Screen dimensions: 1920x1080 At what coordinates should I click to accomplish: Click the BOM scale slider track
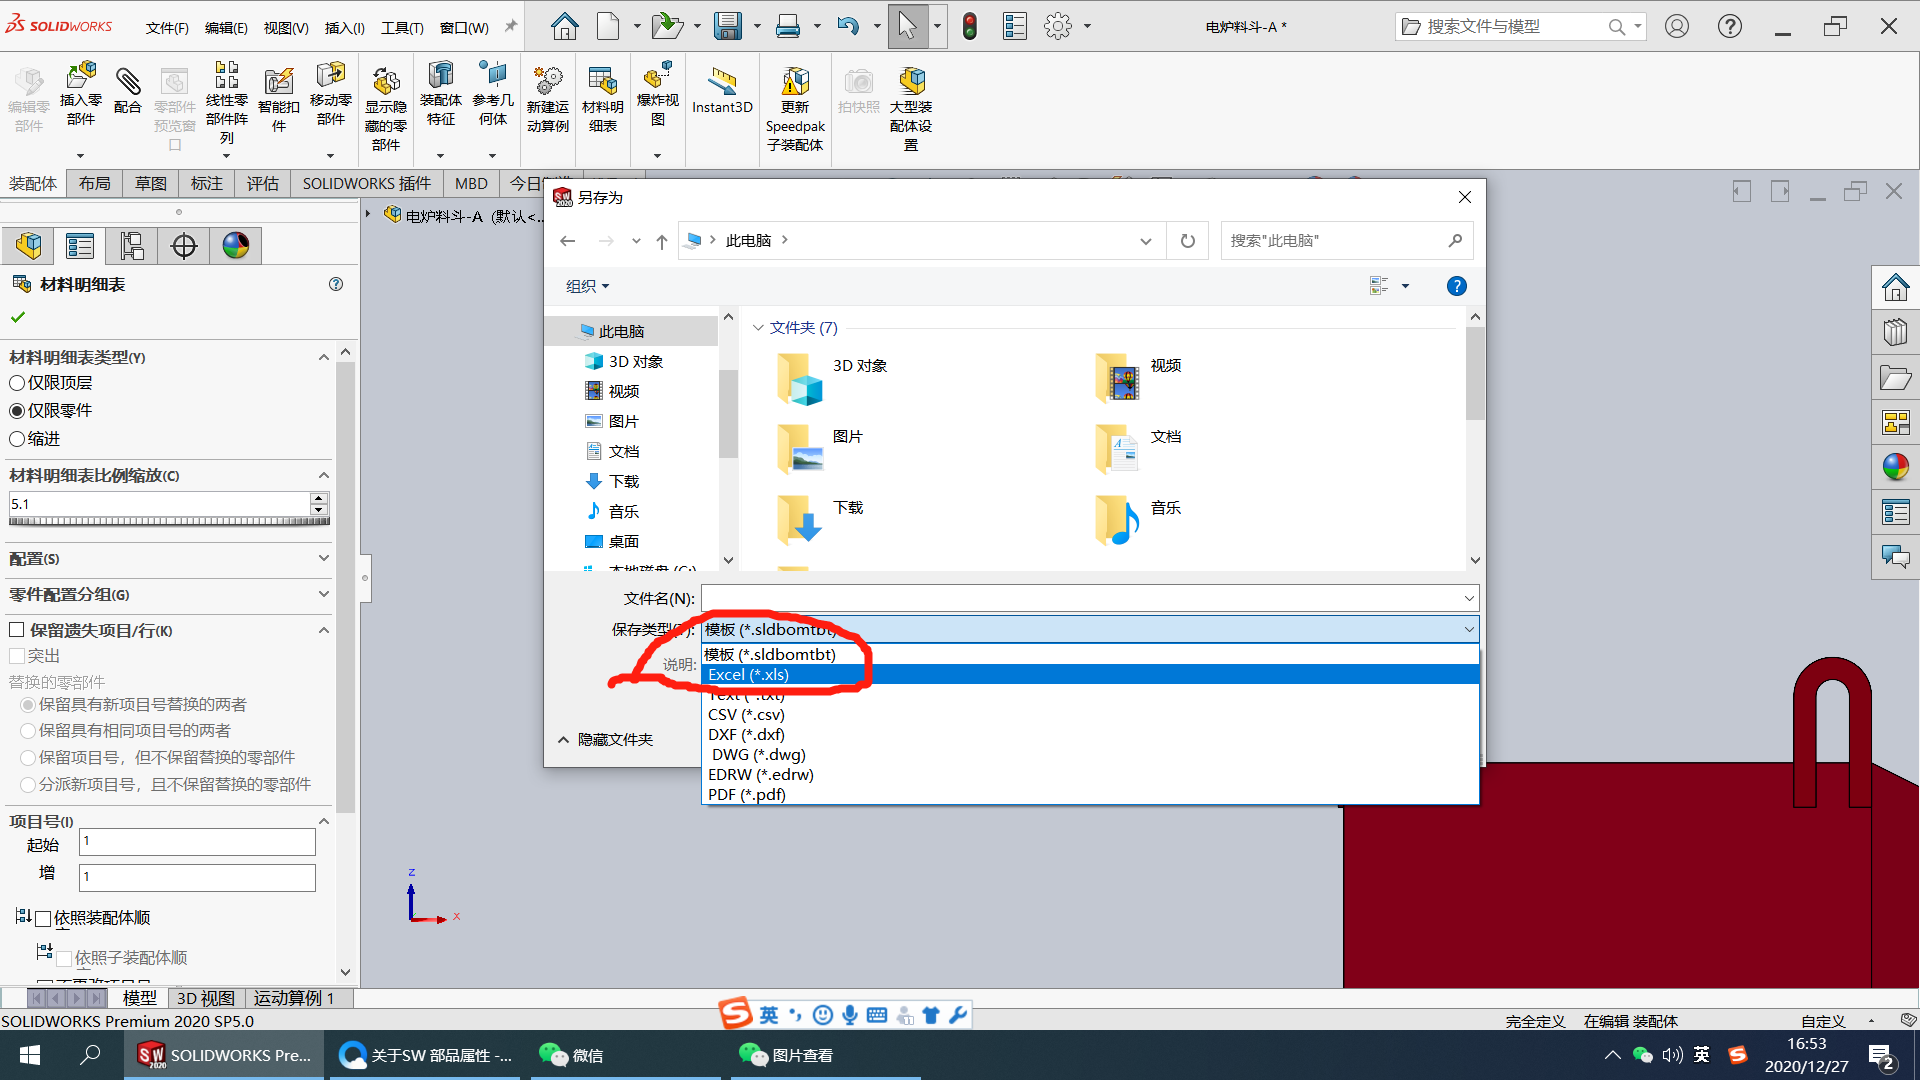pos(168,521)
